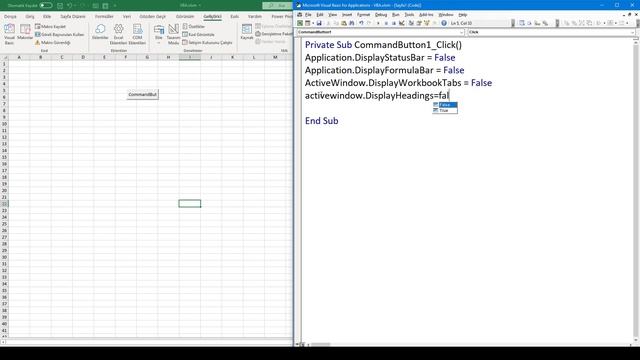Screen dimensions: 640x360
Task: Select column A header in Excel
Action: [x=19, y=57]
